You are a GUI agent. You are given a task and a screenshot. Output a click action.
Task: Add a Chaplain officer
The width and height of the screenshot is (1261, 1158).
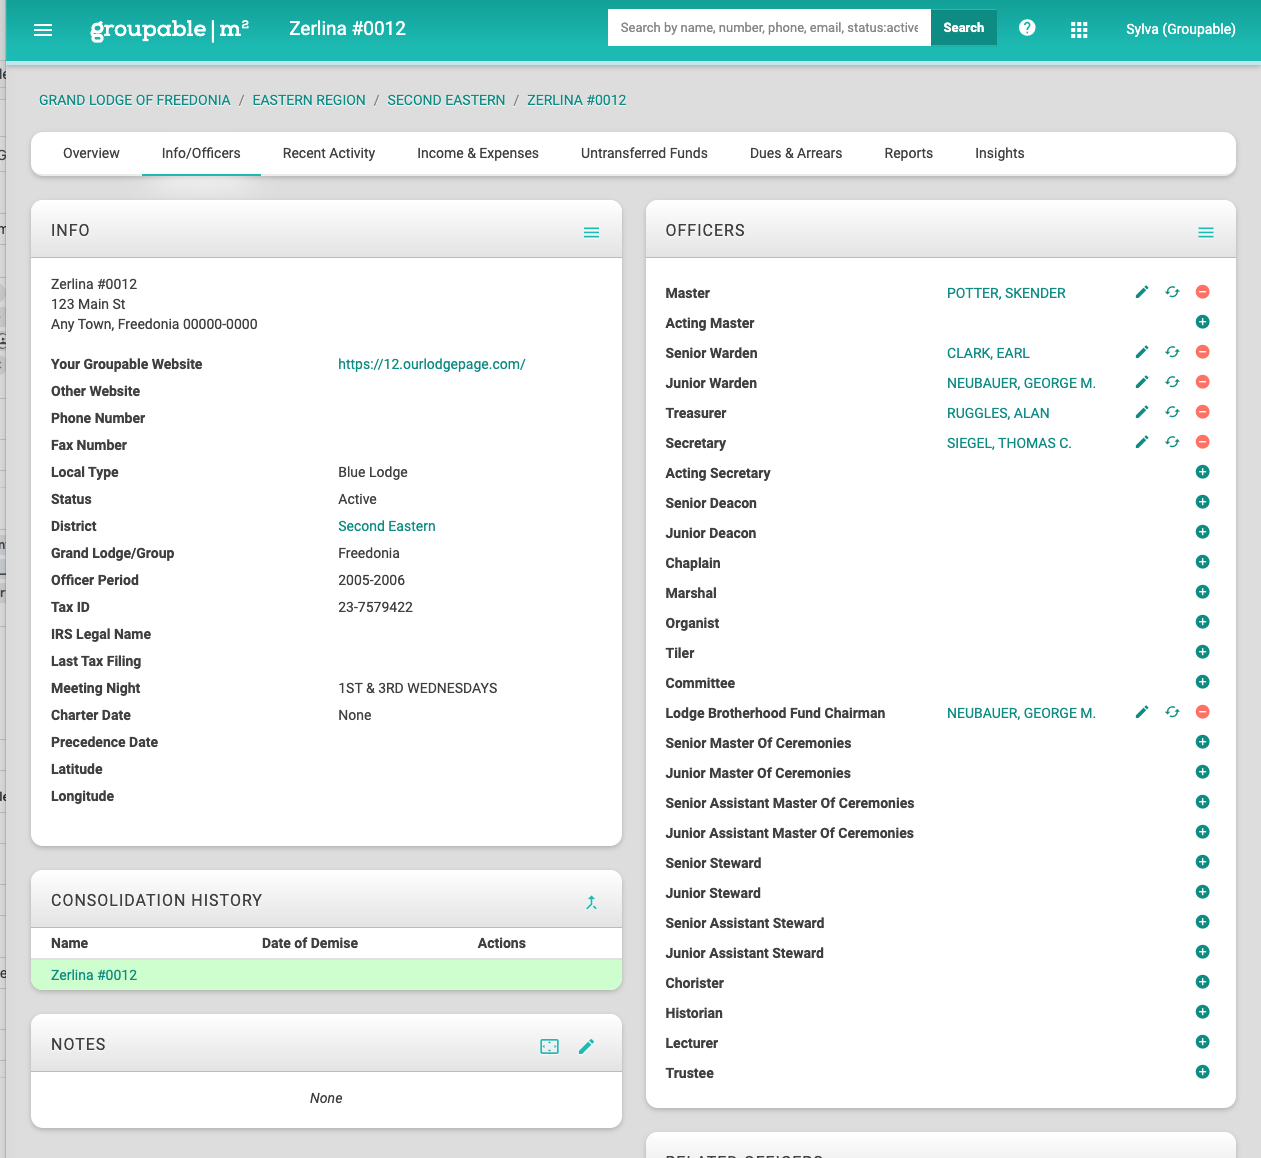(1203, 562)
